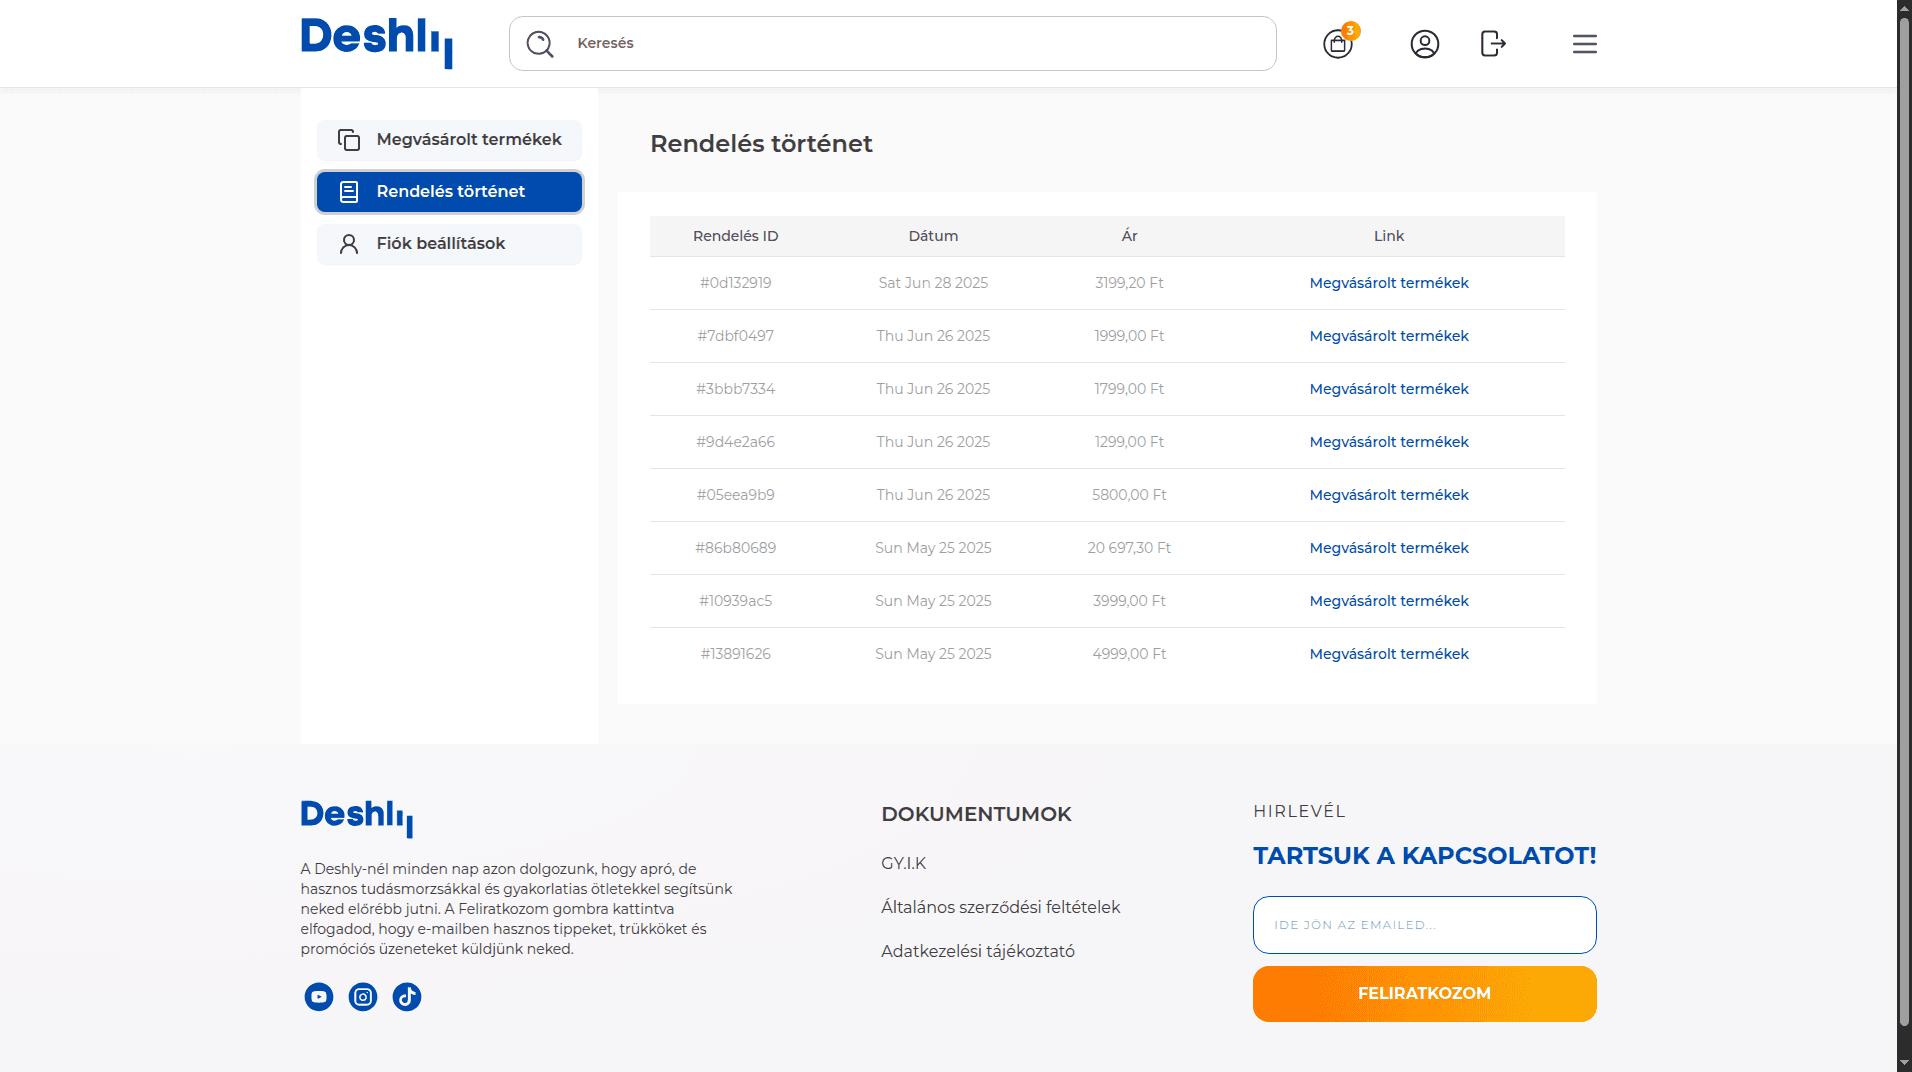
Task: Open purchased products for order #0d132919
Action: point(1389,283)
